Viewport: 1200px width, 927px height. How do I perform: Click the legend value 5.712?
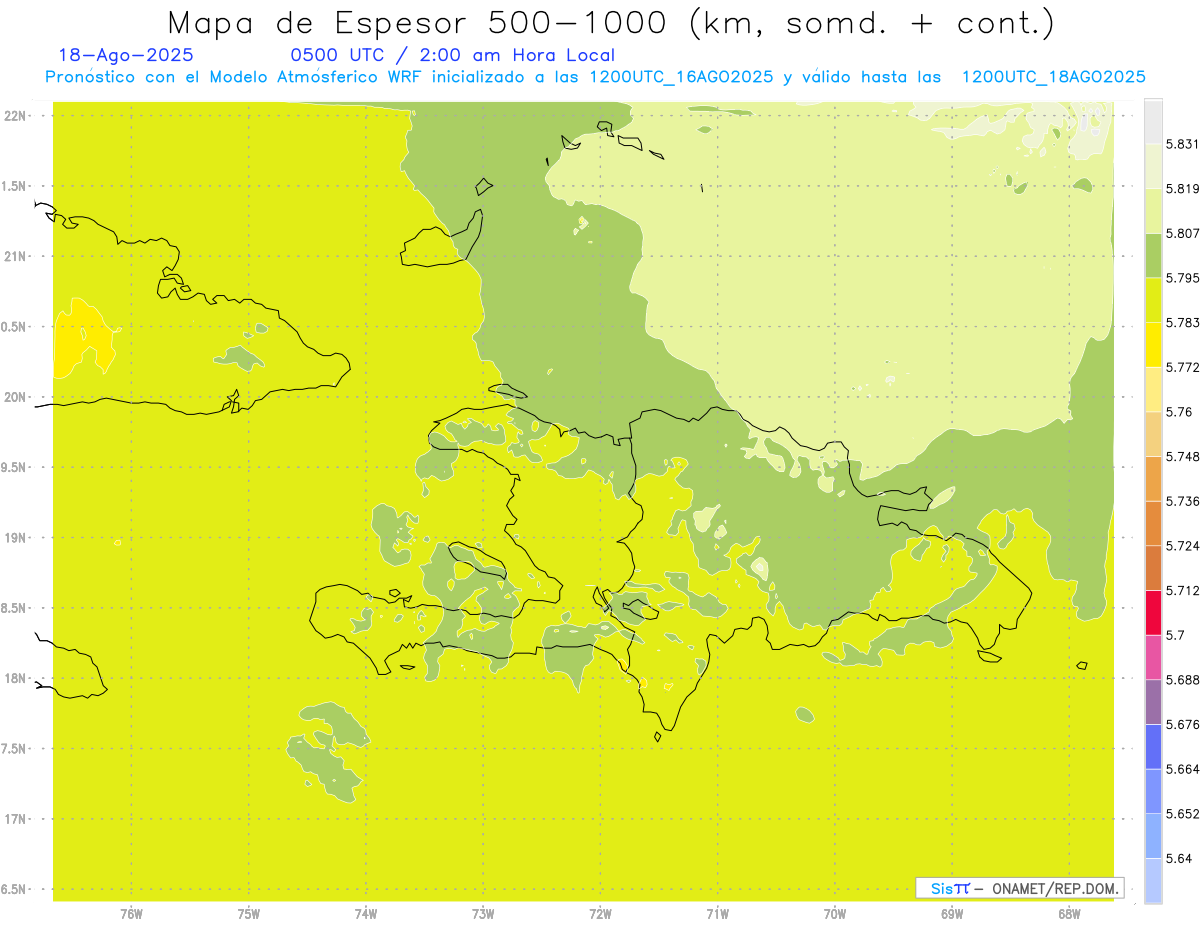[x=1182, y=590]
